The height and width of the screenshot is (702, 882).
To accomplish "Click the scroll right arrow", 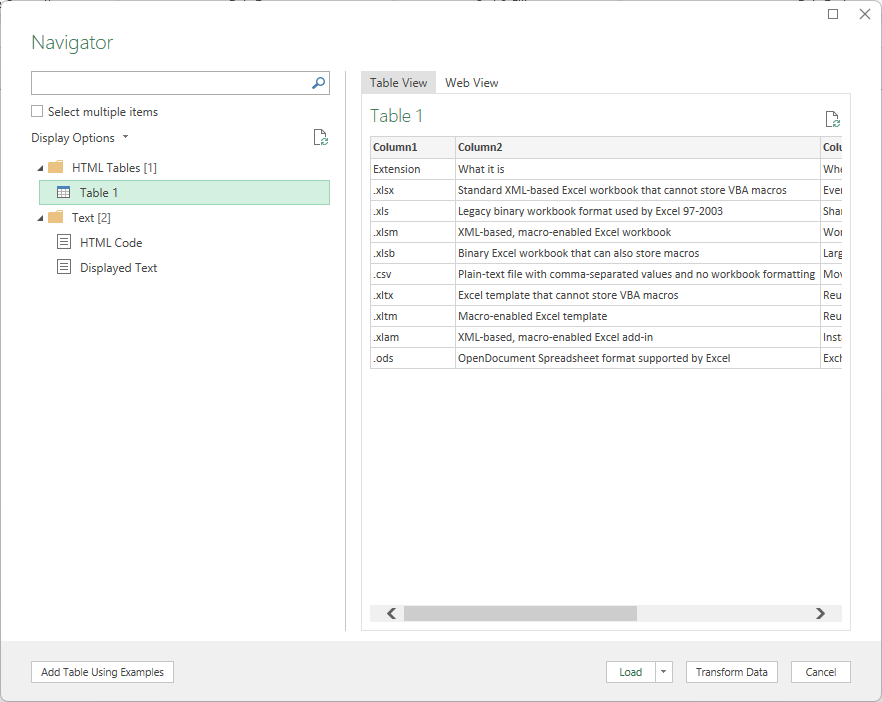I will (820, 613).
